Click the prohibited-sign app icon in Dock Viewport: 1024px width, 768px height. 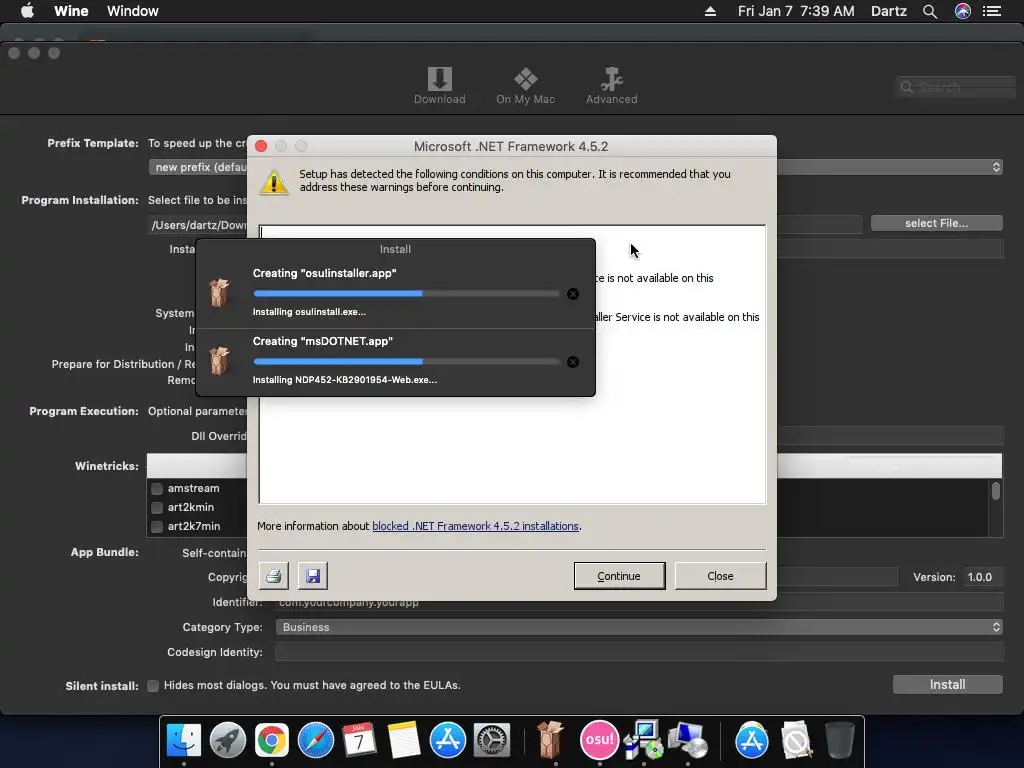point(796,740)
